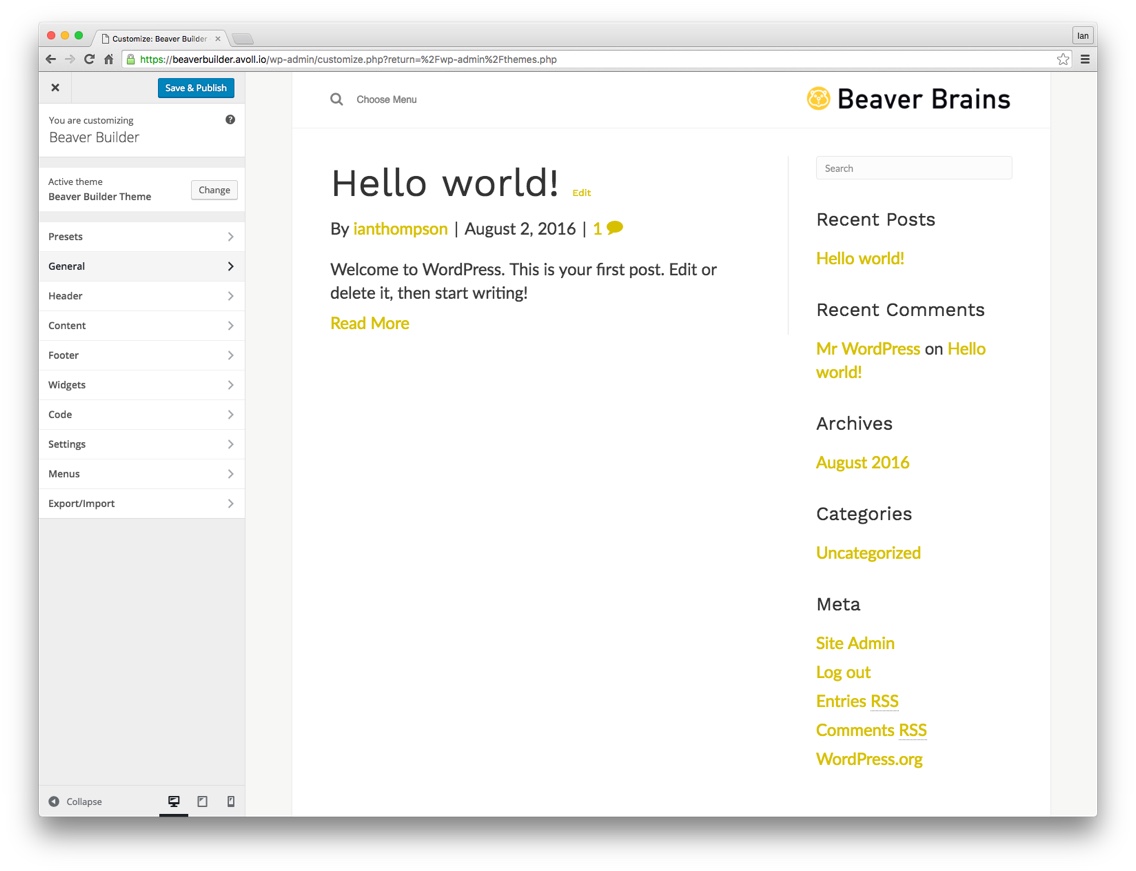The image size is (1136, 871).
Task: Expand the General panel
Action: [x=142, y=267]
